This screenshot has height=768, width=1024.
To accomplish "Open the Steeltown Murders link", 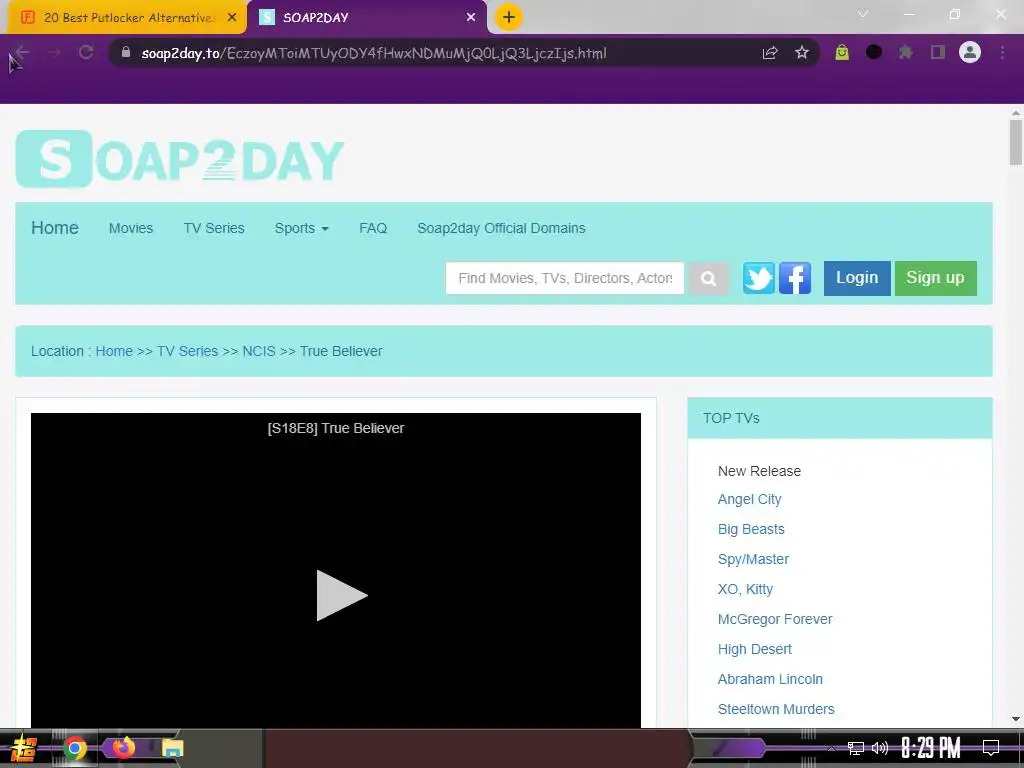I will [x=776, y=710].
